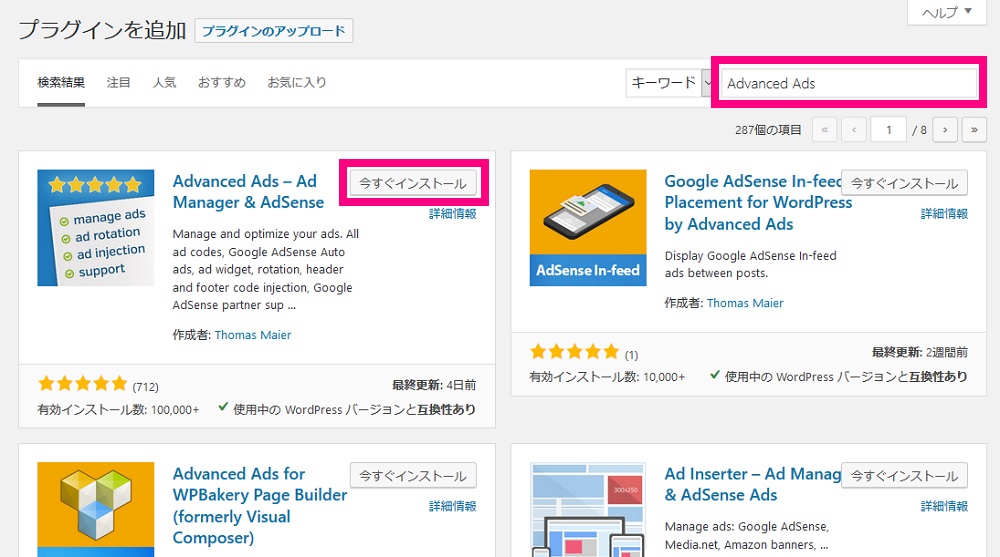The image size is (1000, 557).
Task: Open 詳細情報 for Advanced Ads Ad Manager
Action: pyautogui.click(x=453, y=214)
